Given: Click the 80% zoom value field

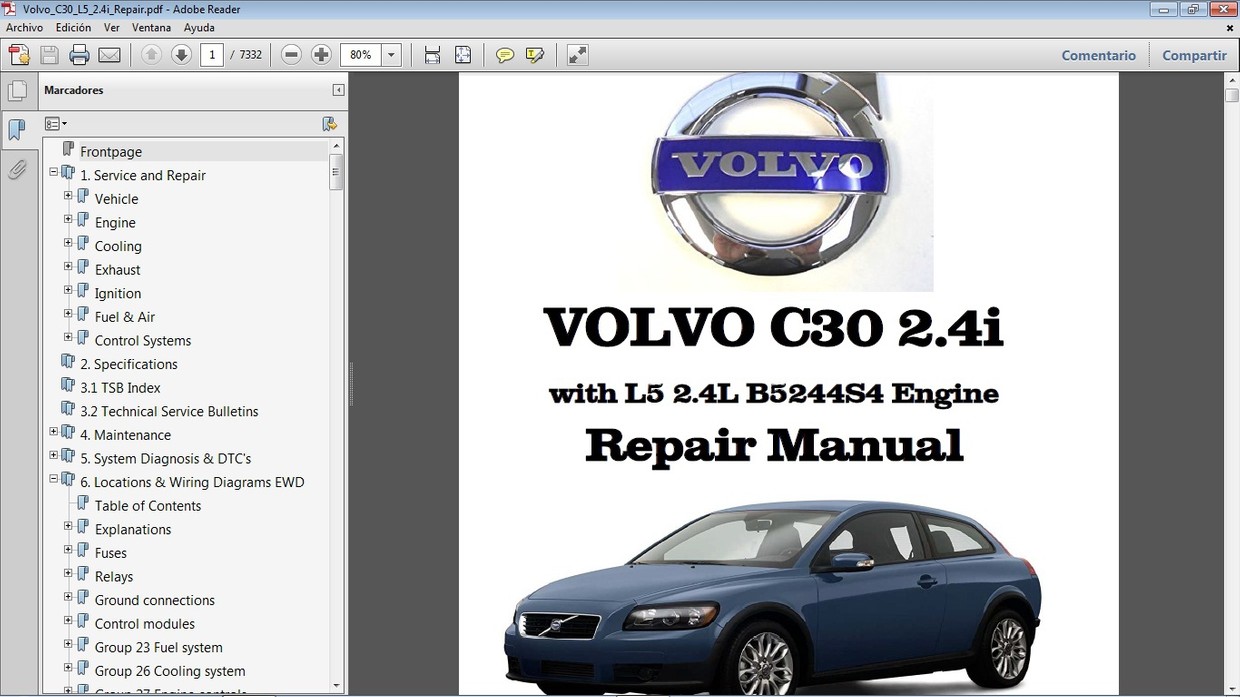Looking at the screenshot, I should click(x=361, y=55).
